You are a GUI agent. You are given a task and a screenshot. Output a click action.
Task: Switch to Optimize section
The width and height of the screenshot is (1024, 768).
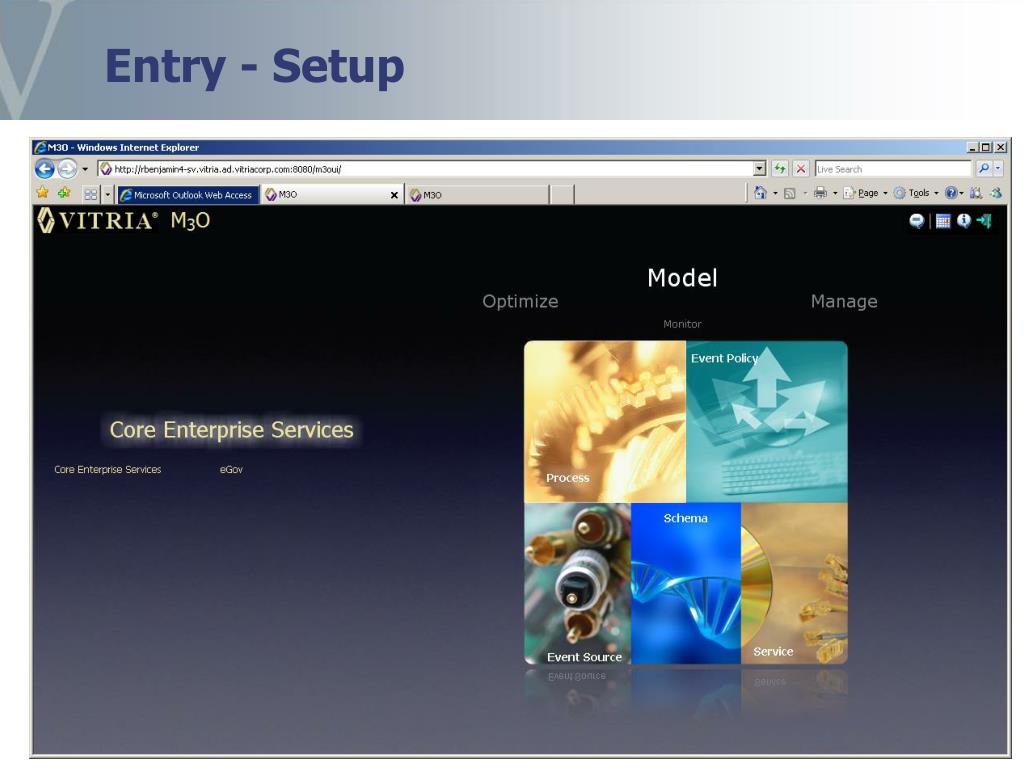(520, 302)
